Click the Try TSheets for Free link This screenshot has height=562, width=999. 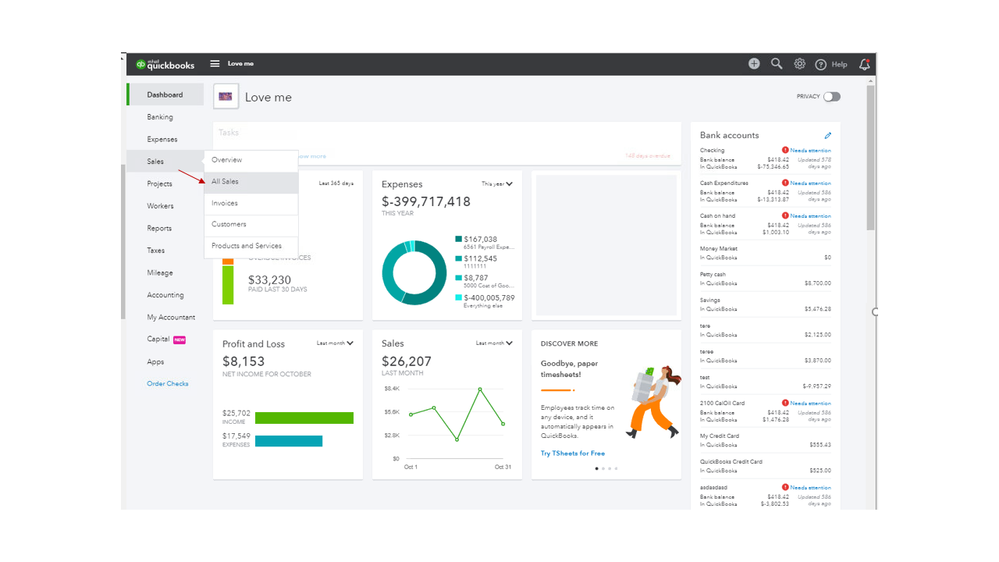pyautogui.click(x=573, y=453)
